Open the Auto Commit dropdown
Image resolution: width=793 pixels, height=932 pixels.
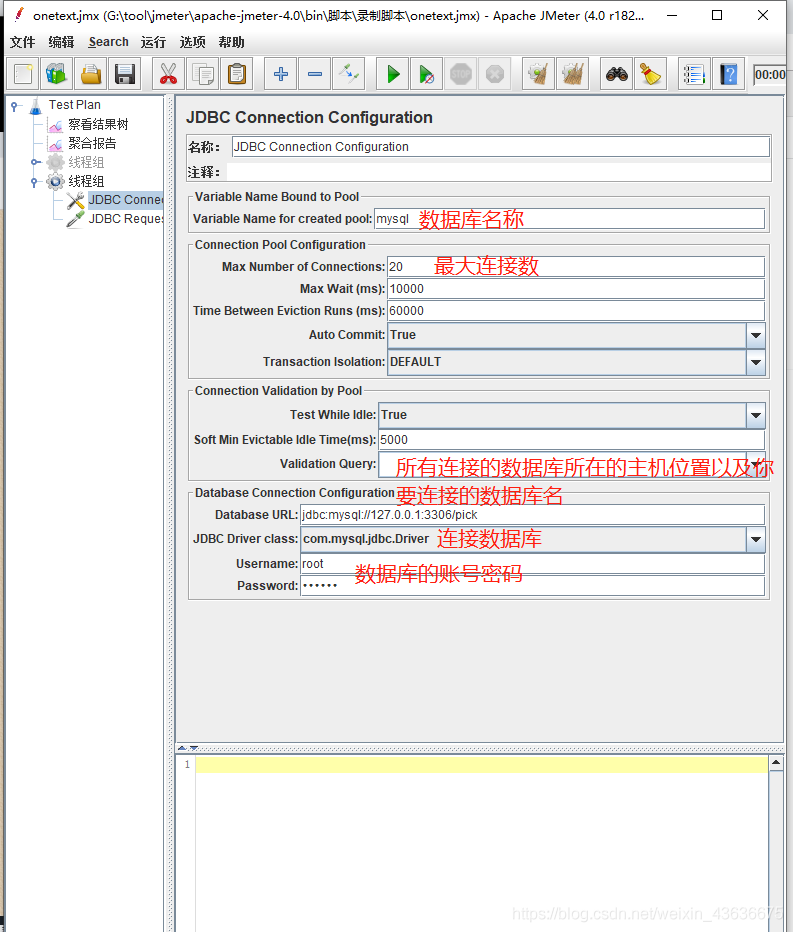[x=756, y=335]
